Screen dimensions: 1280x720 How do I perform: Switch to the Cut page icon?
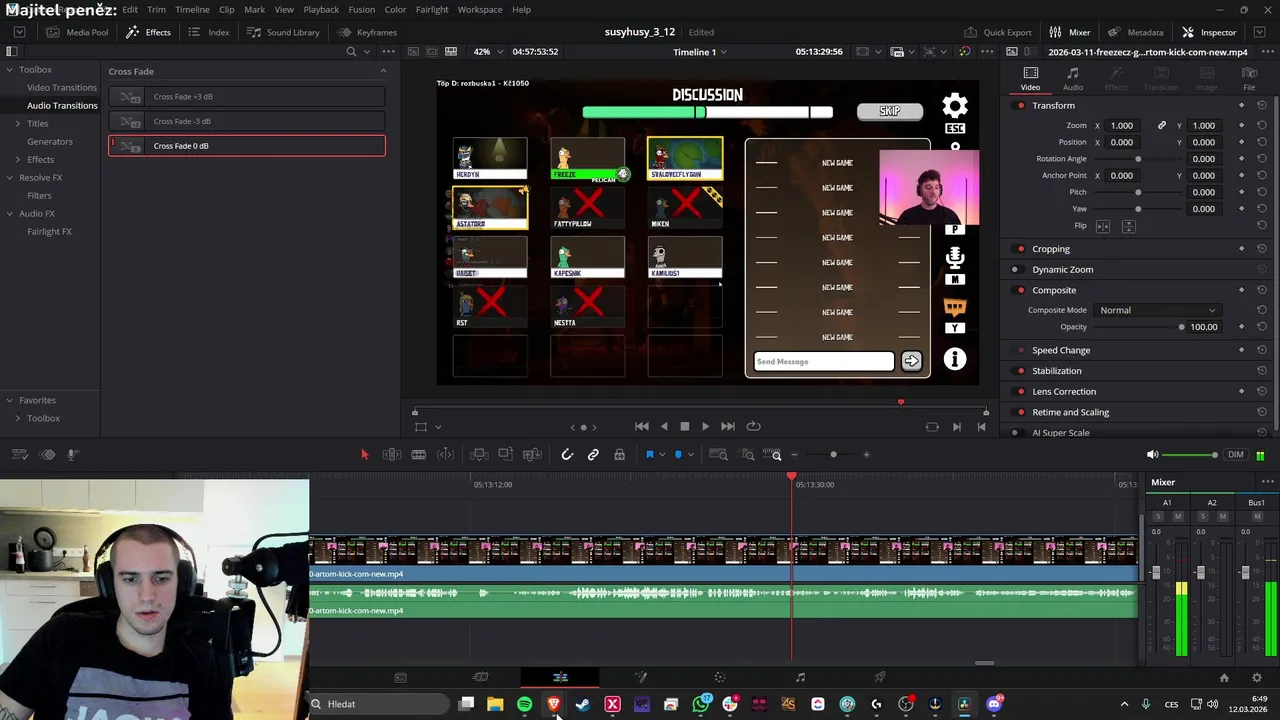(x=480, y=678)
